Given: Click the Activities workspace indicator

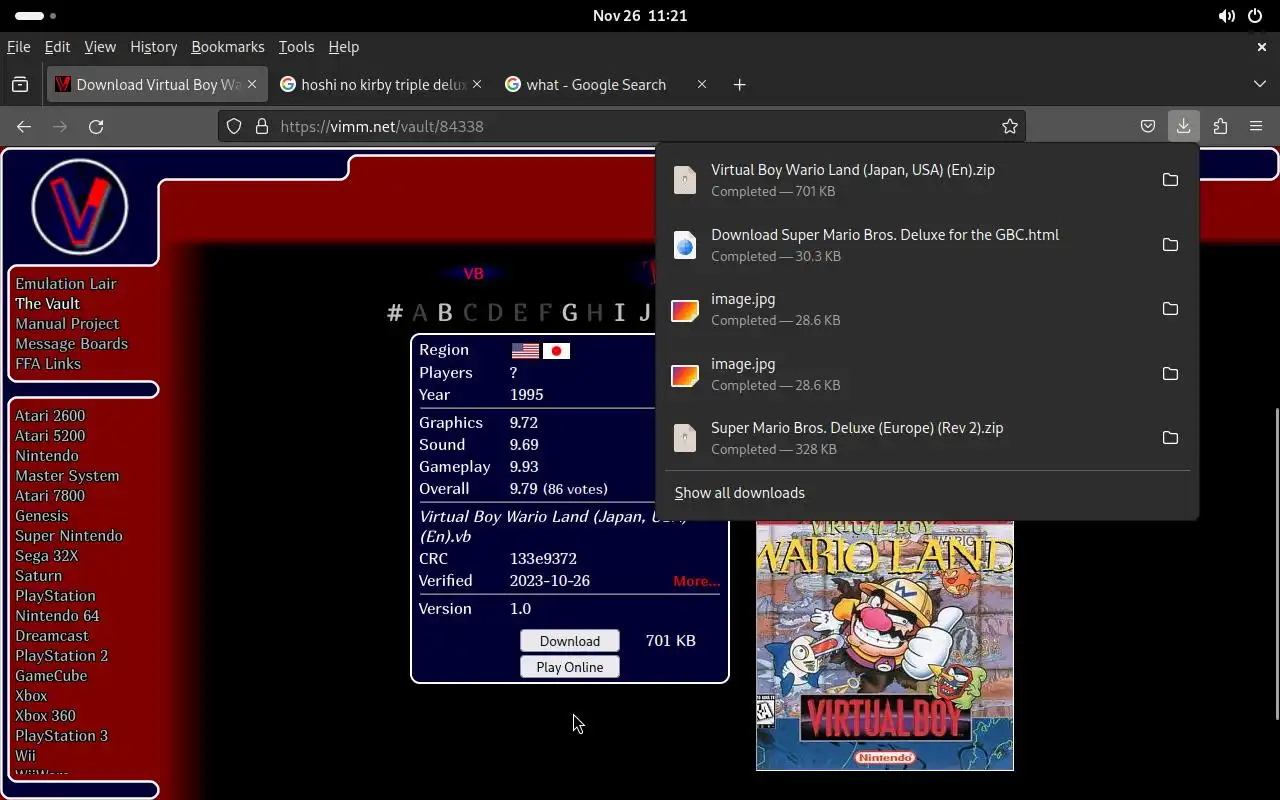Looking at the screenshot, I should 36,16.
